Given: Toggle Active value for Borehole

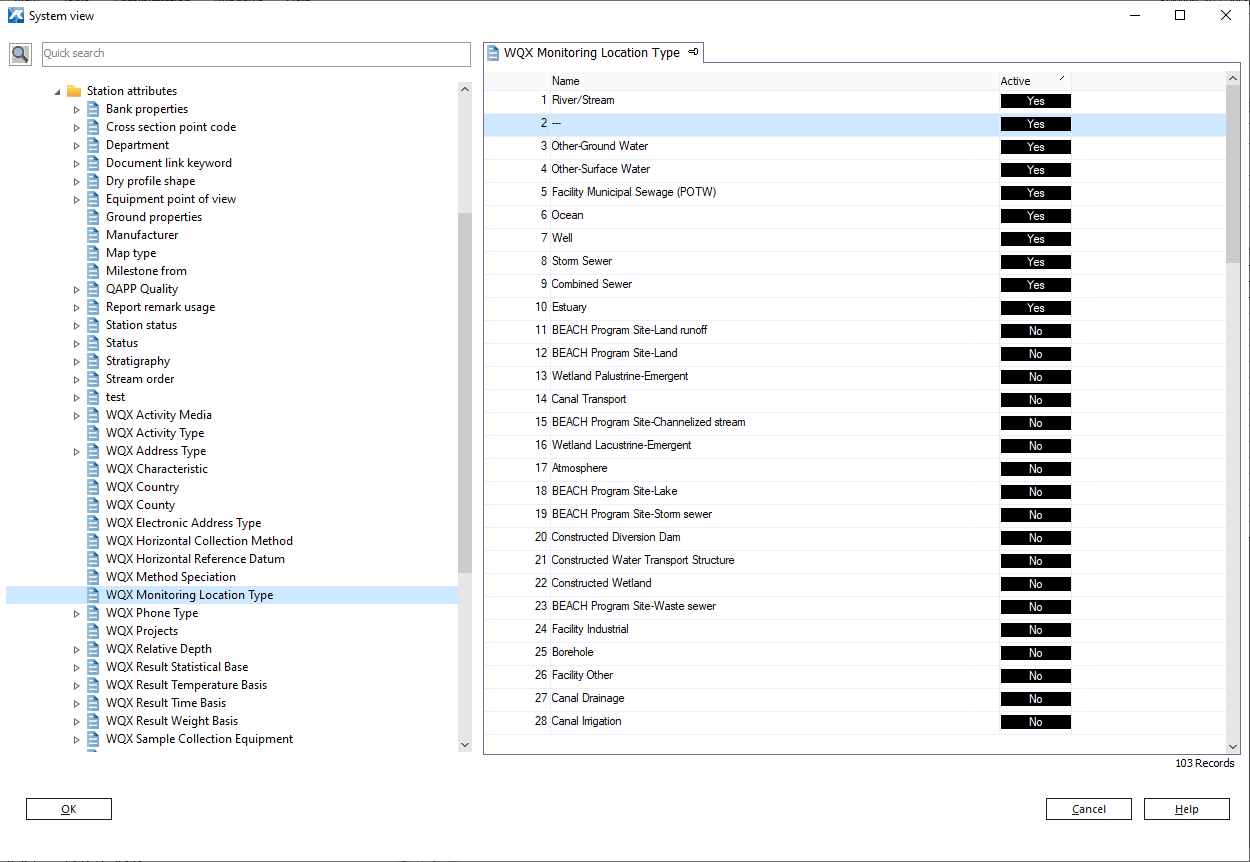Looking at the screenshot, I should point(1035,653).
